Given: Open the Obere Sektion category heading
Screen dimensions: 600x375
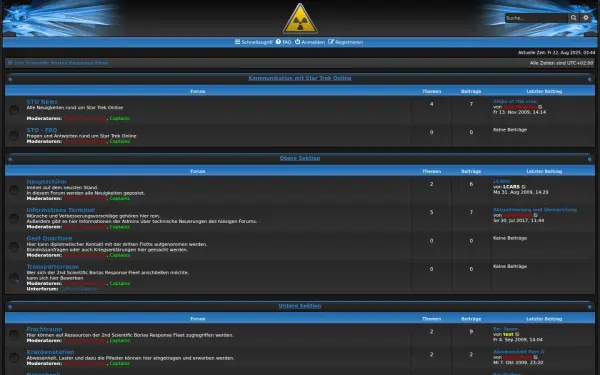Looking at the screenshot, I should [x=300, y=158].
